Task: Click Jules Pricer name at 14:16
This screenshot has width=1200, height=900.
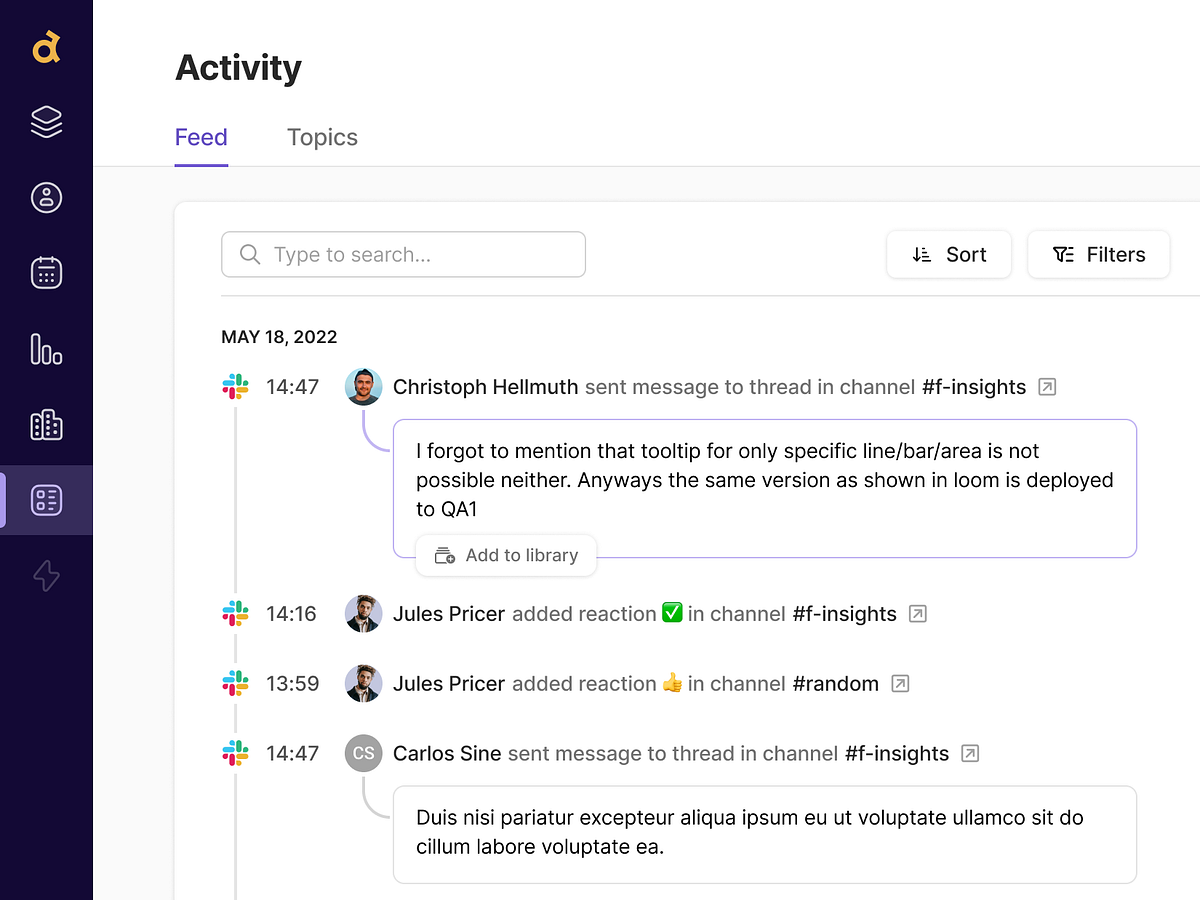Action: click(449, 613)
